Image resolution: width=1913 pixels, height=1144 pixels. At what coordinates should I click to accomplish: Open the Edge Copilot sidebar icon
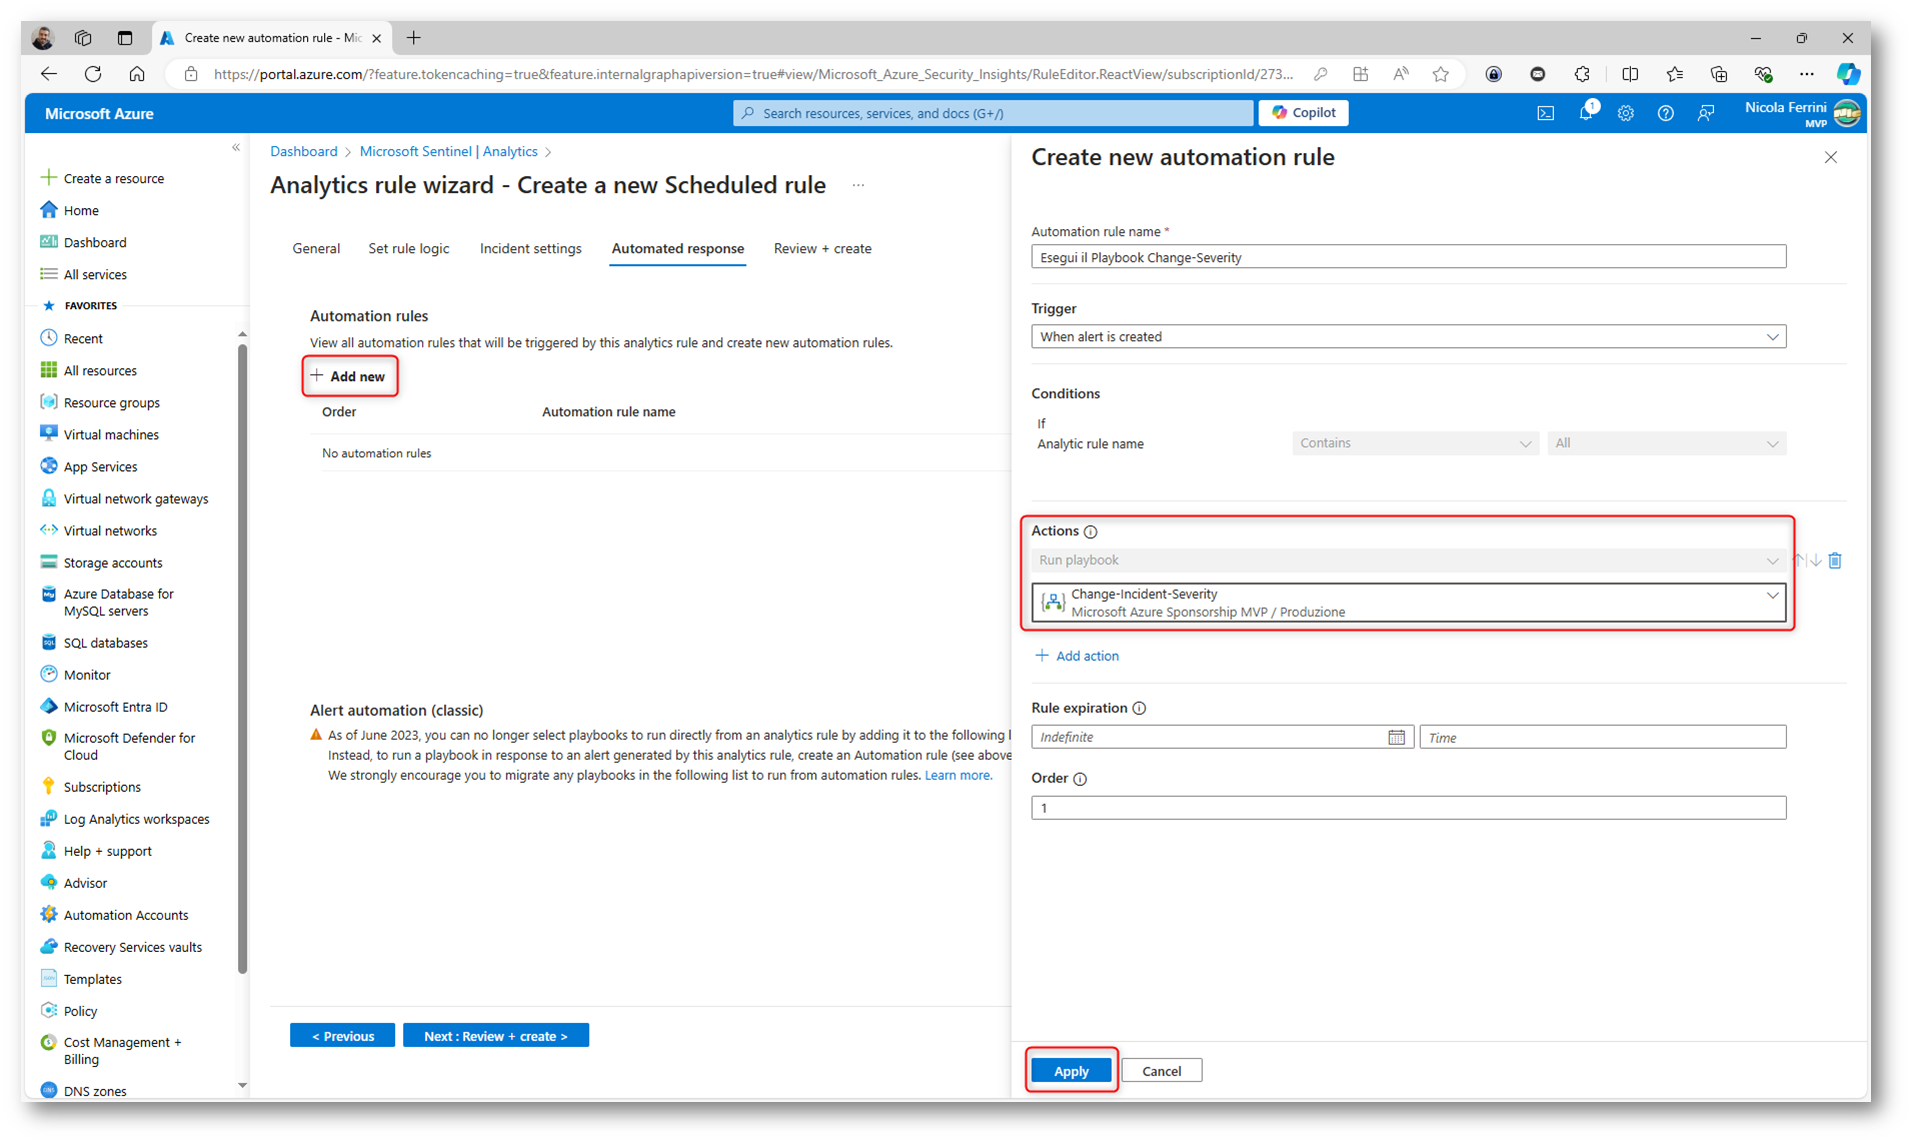click(x=1848, y=74)
